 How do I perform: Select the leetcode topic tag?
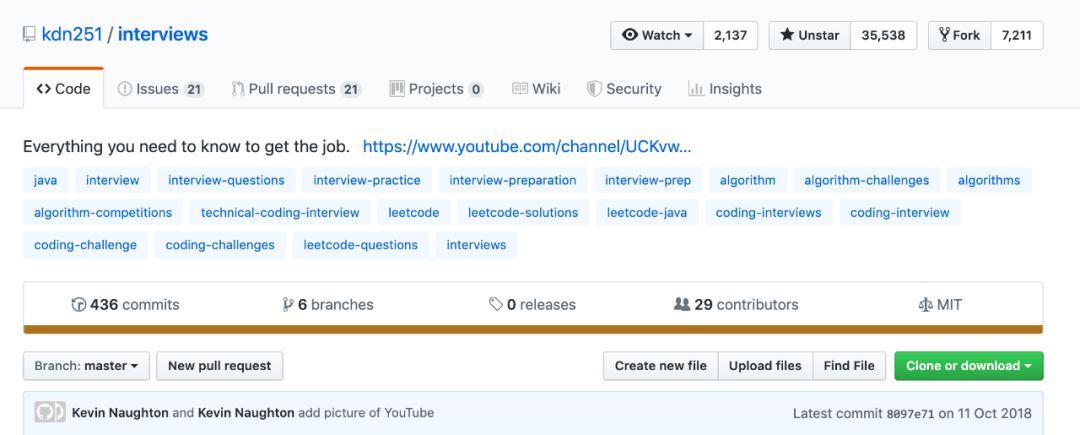click(414, 213)
